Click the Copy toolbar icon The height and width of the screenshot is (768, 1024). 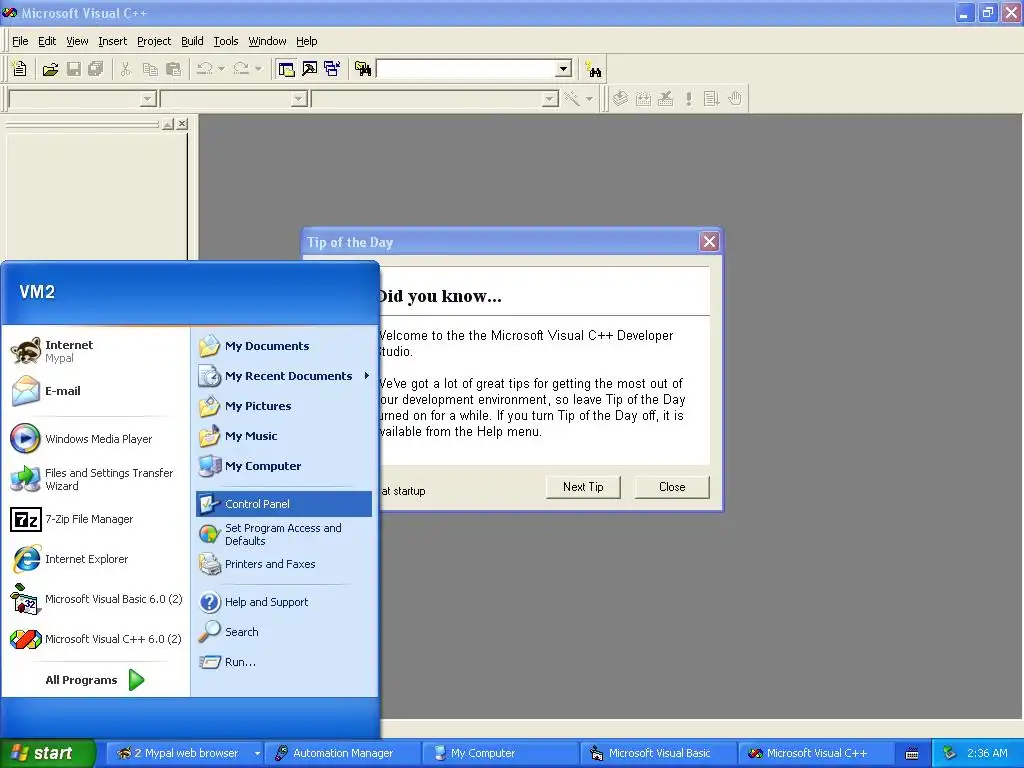click(150, 69)
